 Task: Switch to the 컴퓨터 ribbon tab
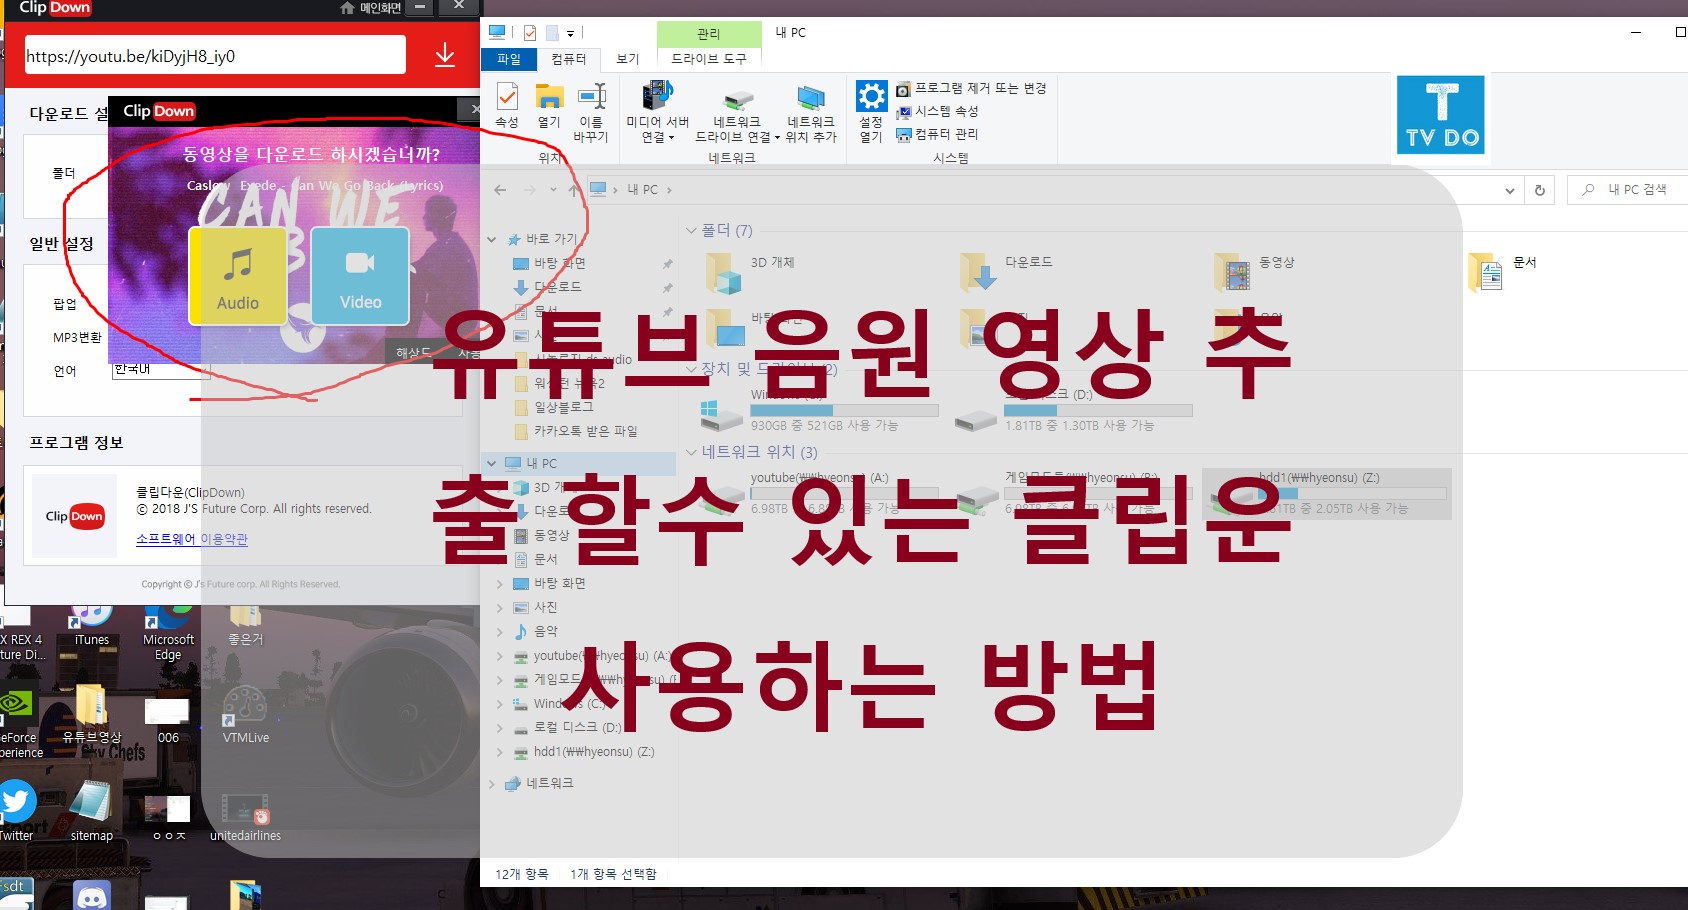[569, 59]
